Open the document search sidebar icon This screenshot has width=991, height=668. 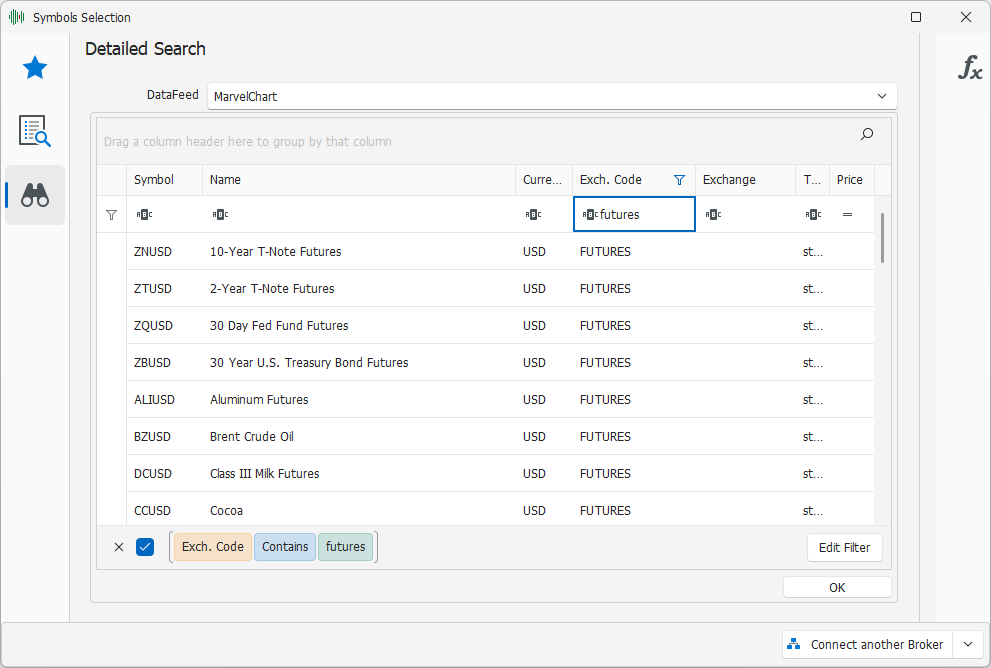pyautogui.click(x=35, y=131)
